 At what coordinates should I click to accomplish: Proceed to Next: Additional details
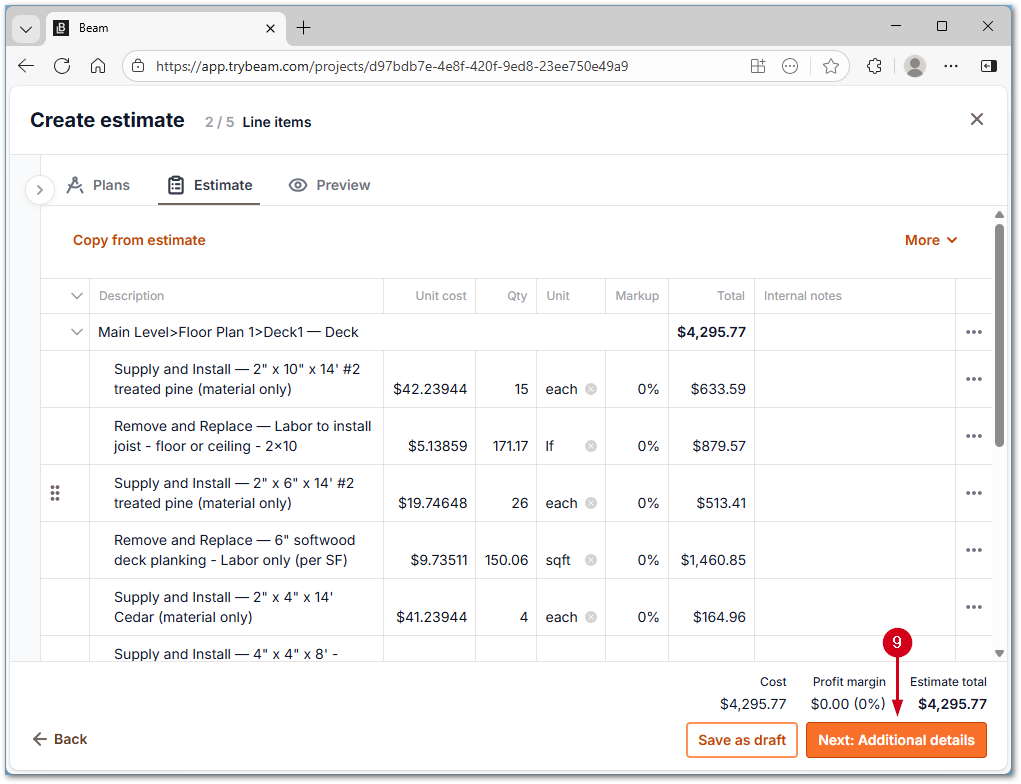pyautogui.click(x=896, y=740)
